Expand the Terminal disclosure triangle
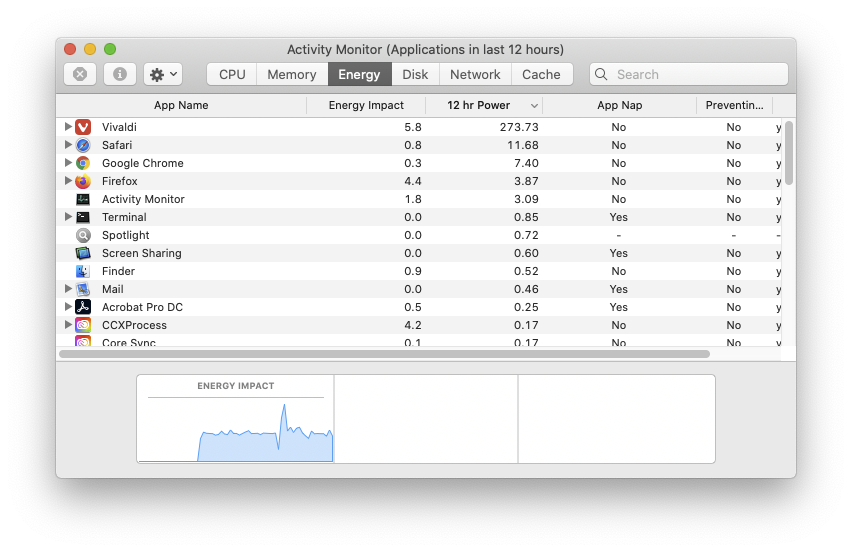Image resolution: width=852 pixels, height=552 pixels. point(68,217)
